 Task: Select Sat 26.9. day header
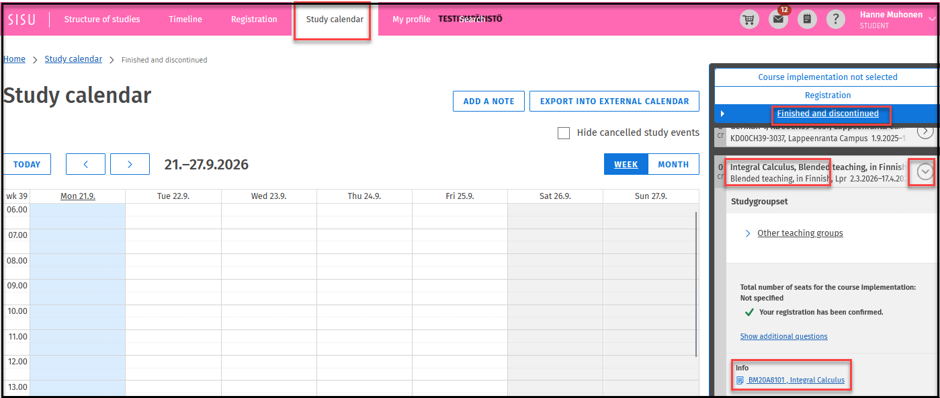click(555, 197)
